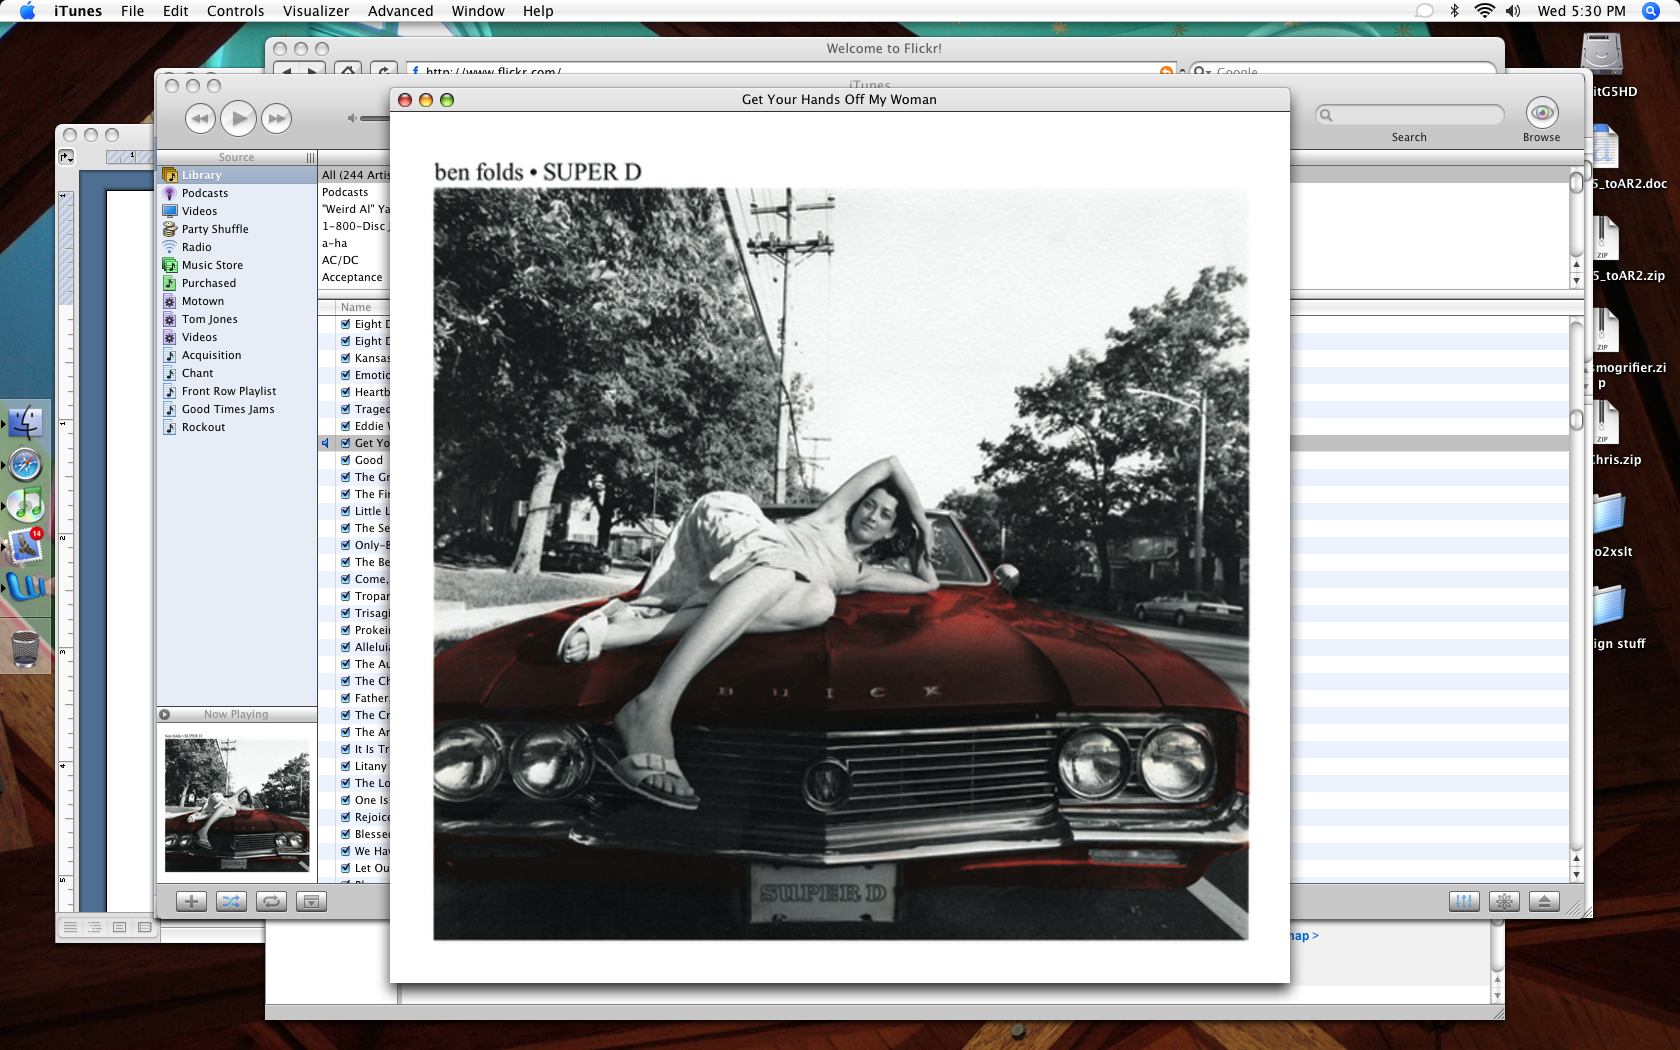Uncheck the Kansas song checkbox

click(x=346, y=358)
